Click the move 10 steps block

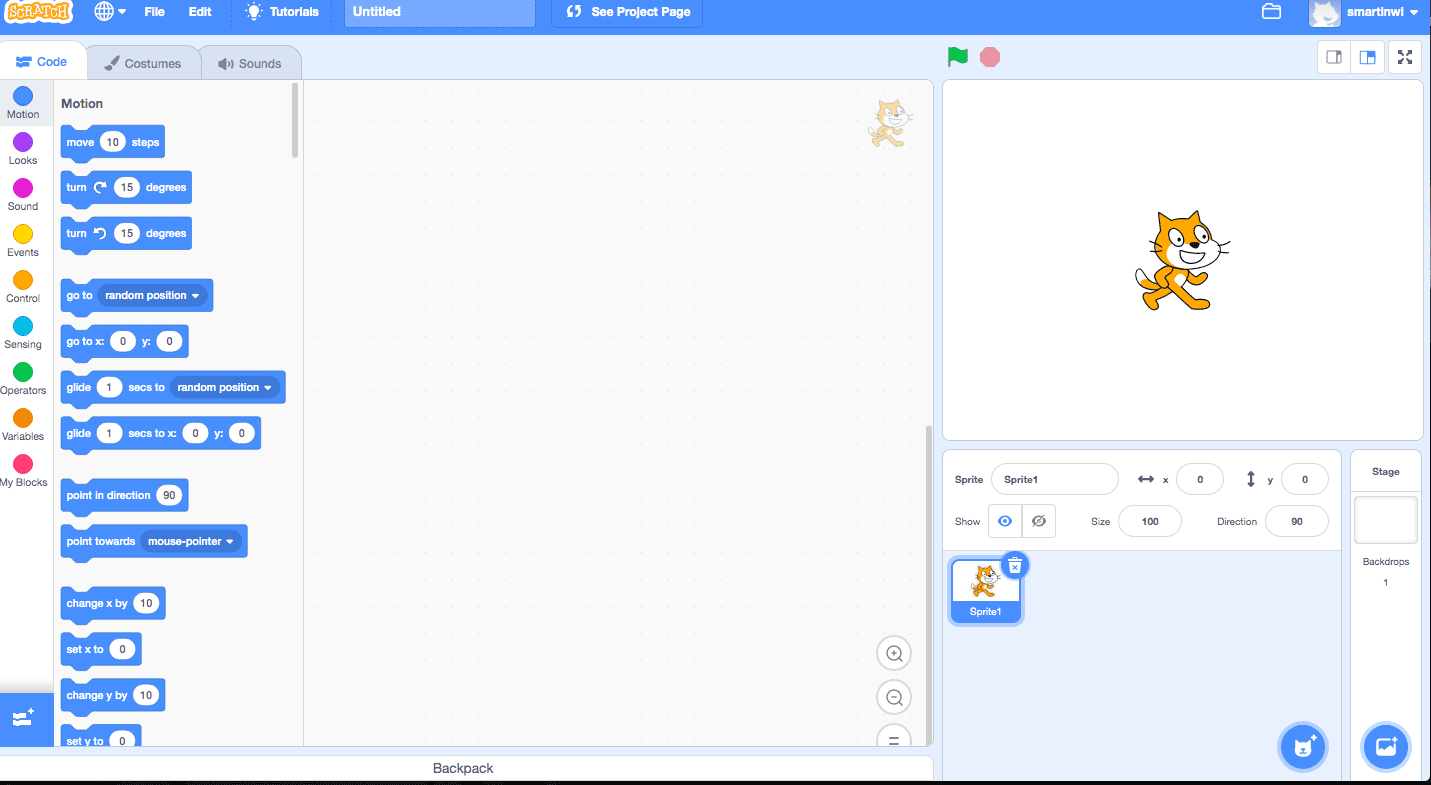[x=112, y=142]
